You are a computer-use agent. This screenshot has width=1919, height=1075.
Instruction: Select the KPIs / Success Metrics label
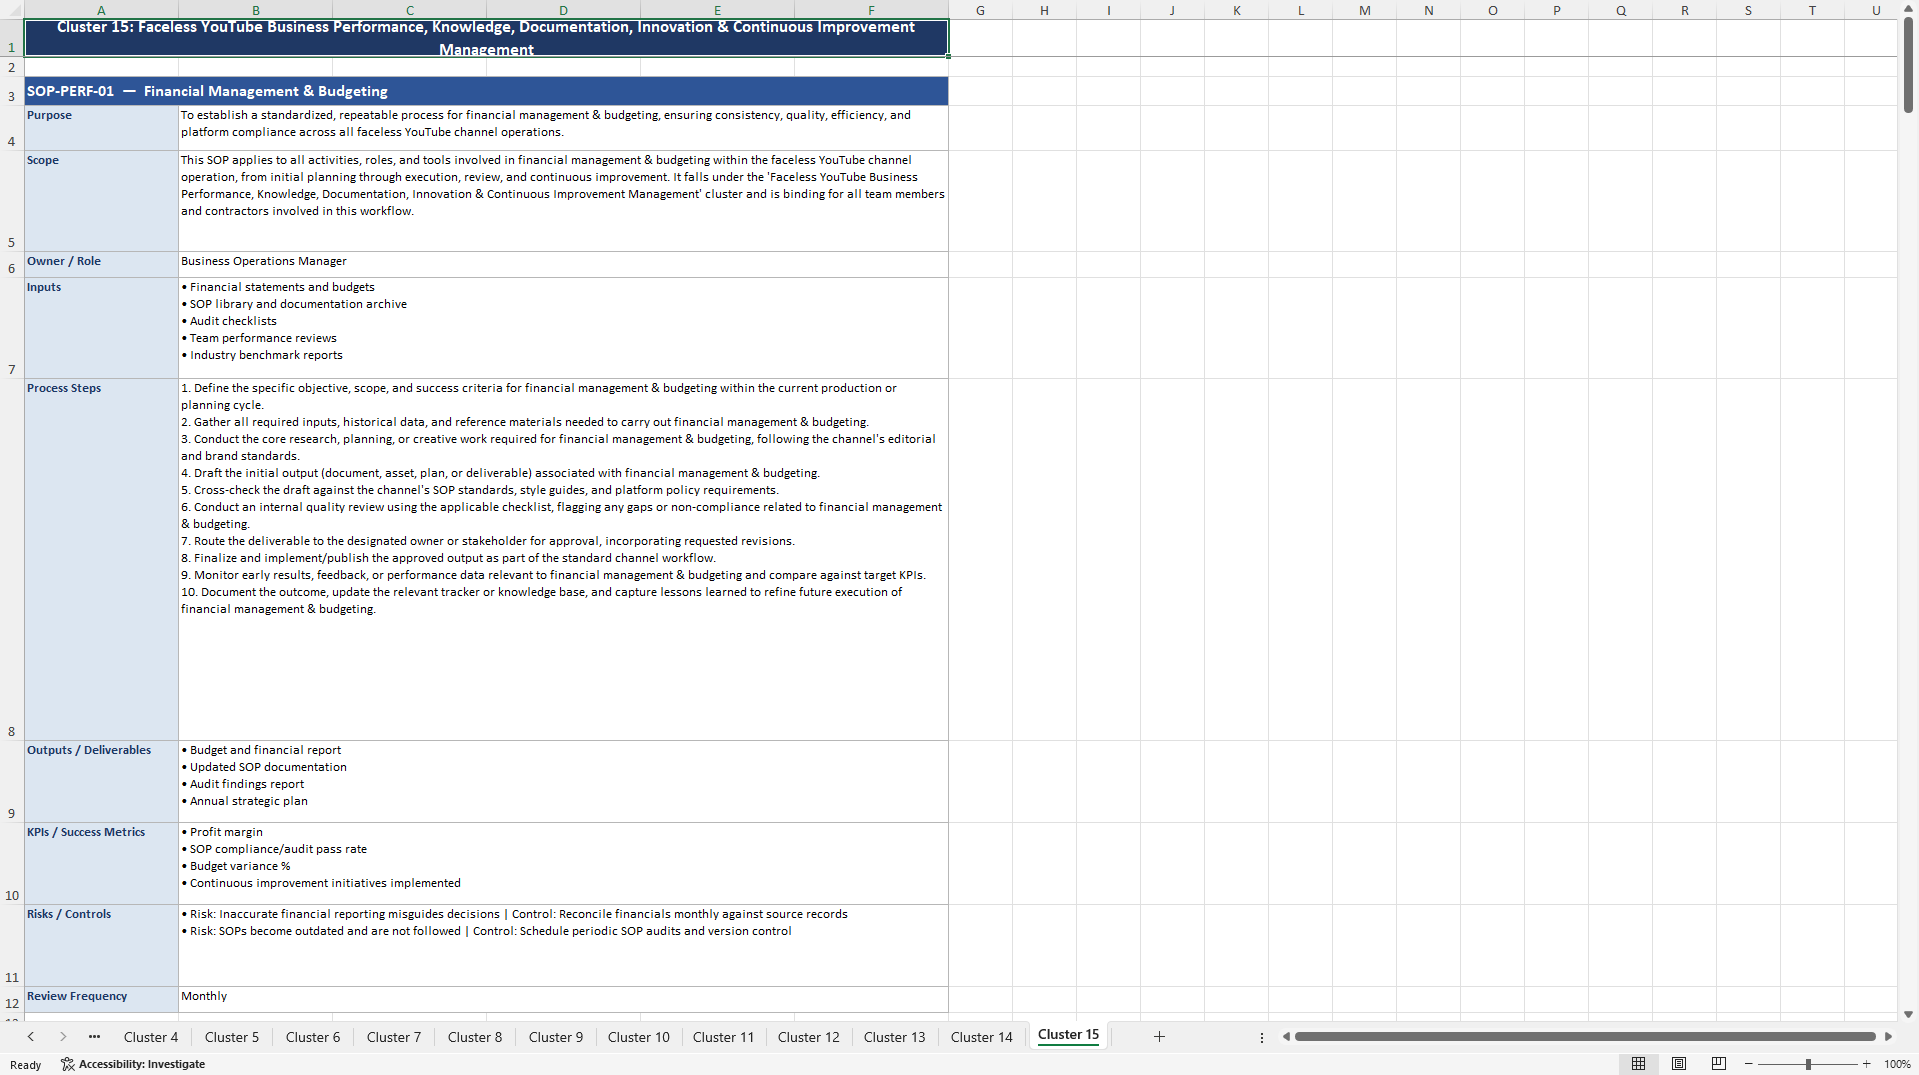coord(101,863)
